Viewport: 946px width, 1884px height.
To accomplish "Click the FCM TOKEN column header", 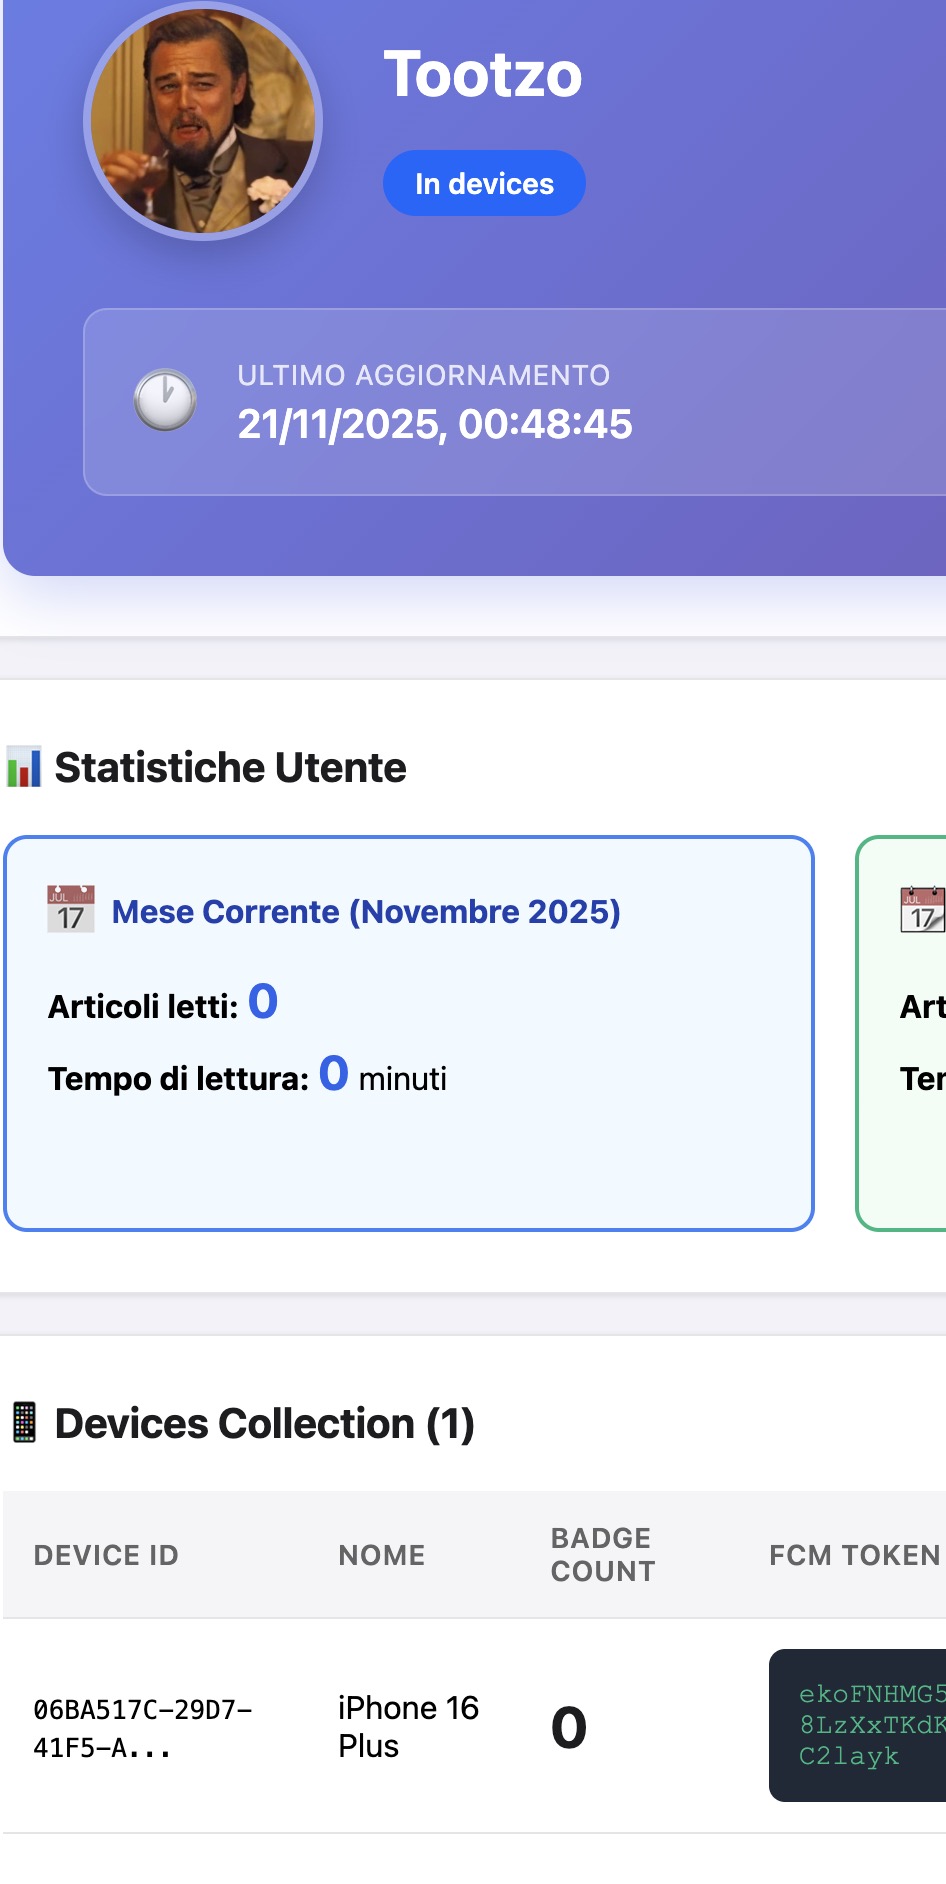I will click(x=854, y=1555).
